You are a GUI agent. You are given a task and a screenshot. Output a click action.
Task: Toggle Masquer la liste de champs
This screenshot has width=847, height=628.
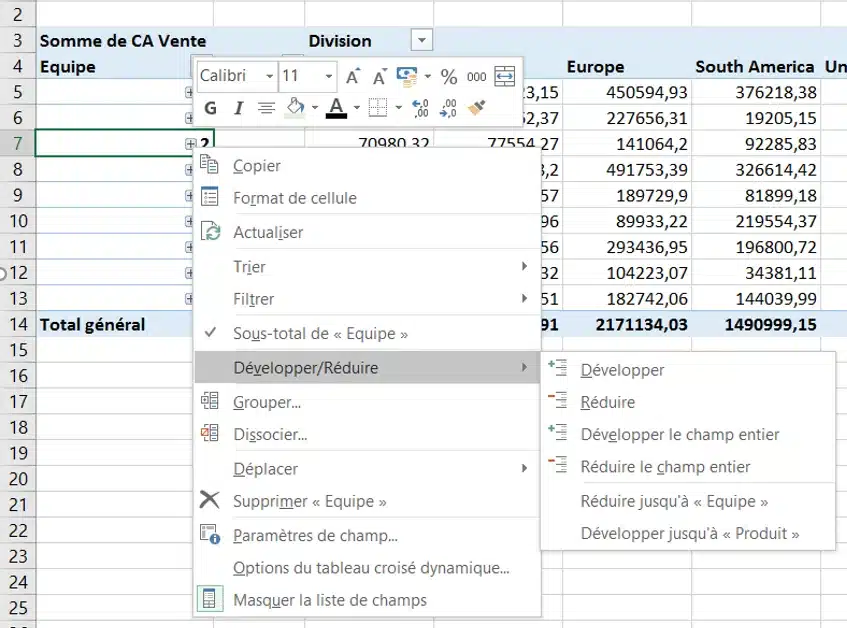(x=367, y=600)
